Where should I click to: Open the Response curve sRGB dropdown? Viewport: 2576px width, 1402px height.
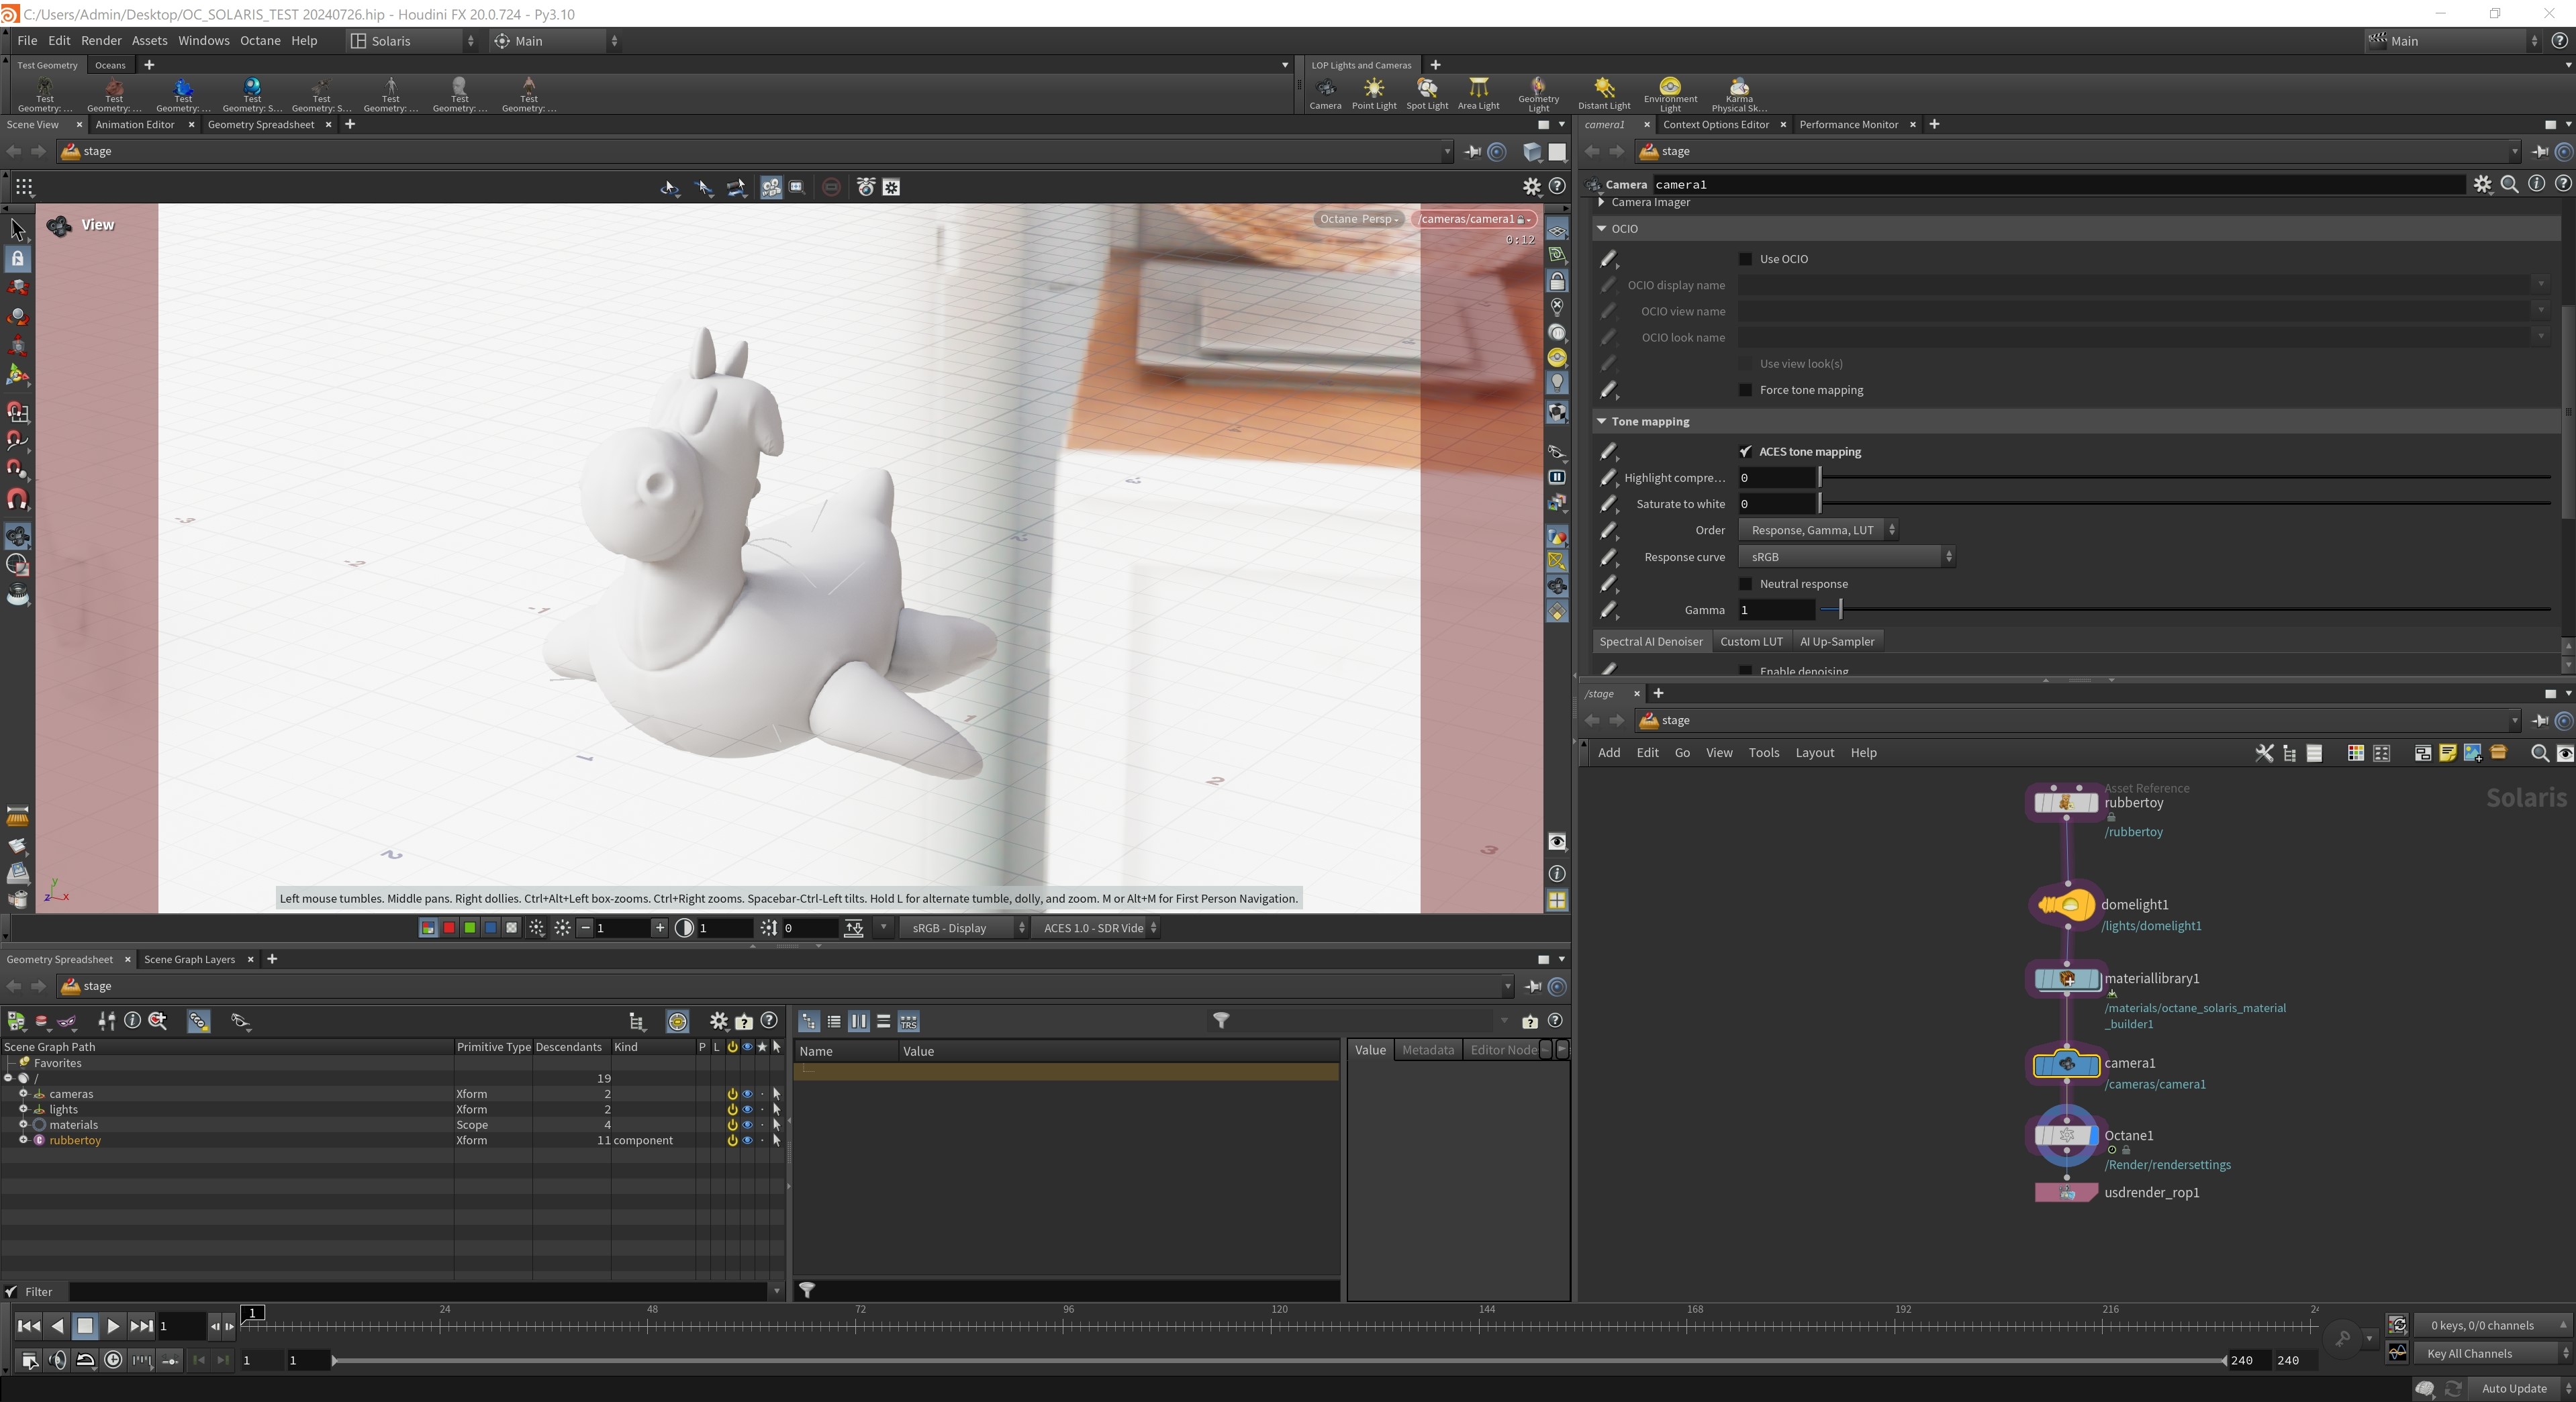coord(1846,557)
